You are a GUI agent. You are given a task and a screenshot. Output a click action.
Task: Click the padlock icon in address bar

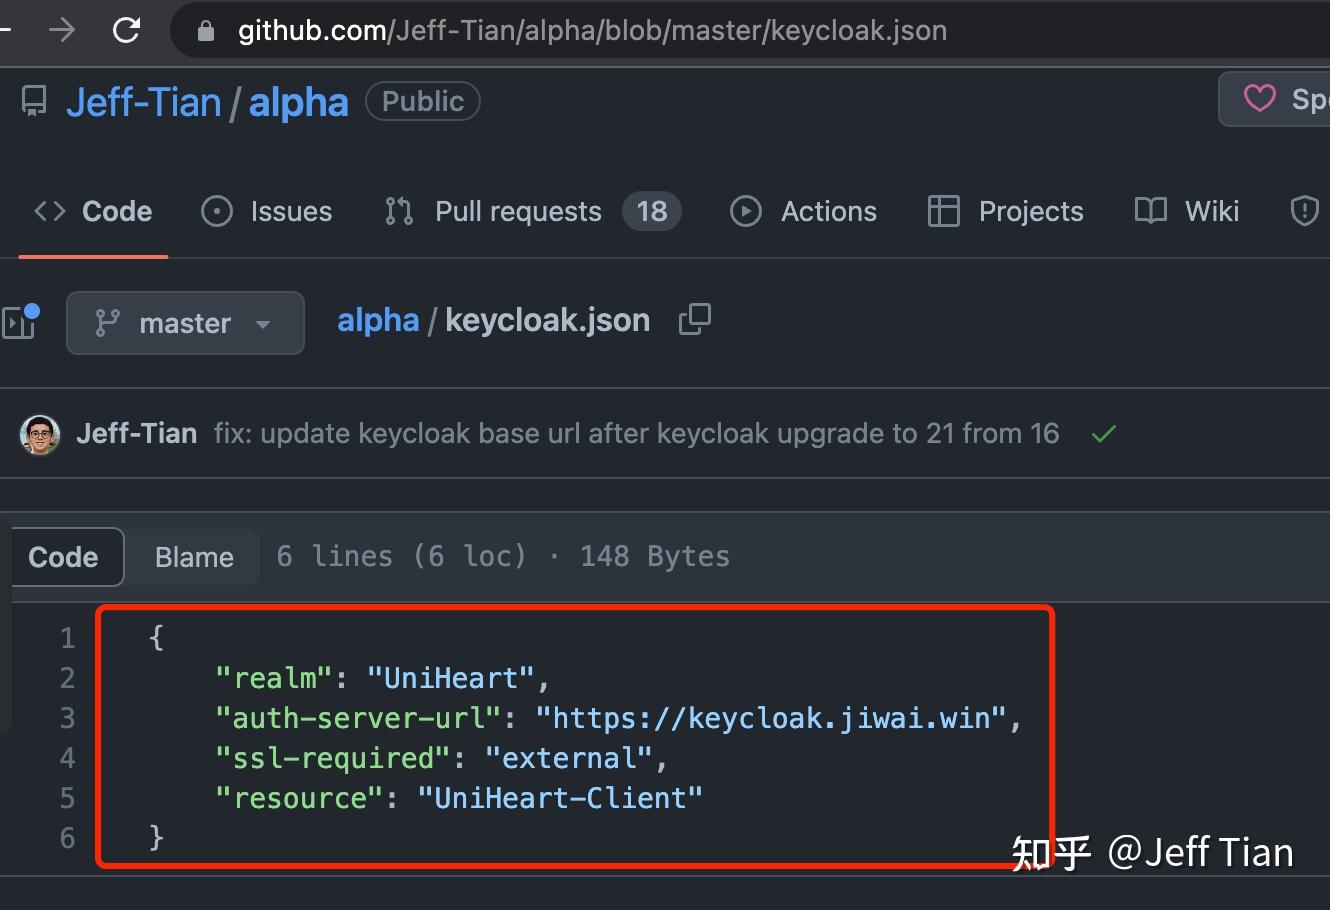205,30
